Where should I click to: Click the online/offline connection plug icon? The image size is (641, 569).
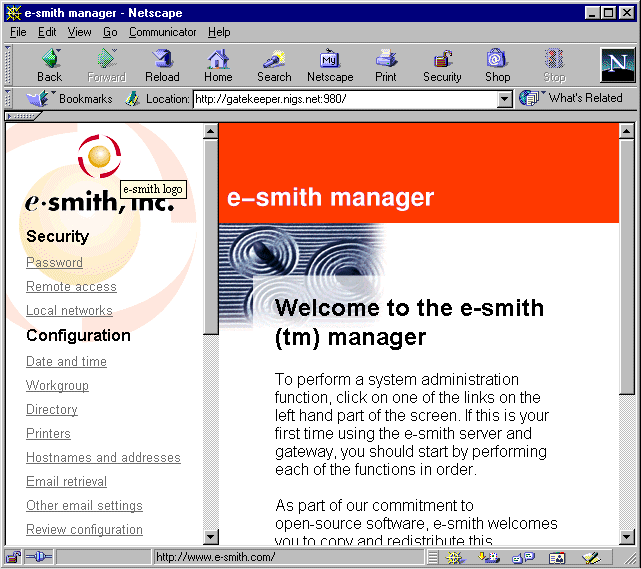pos(38,557)
